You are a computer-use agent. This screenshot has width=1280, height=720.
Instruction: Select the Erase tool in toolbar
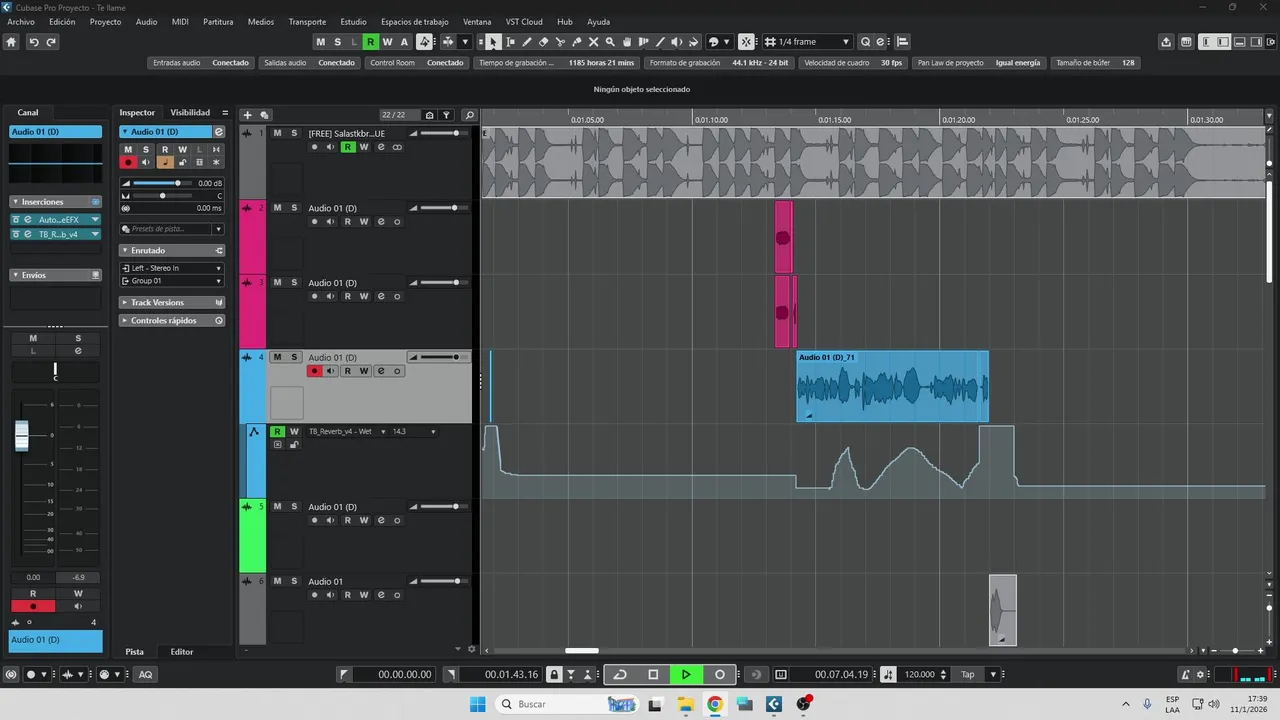point(543,42)
